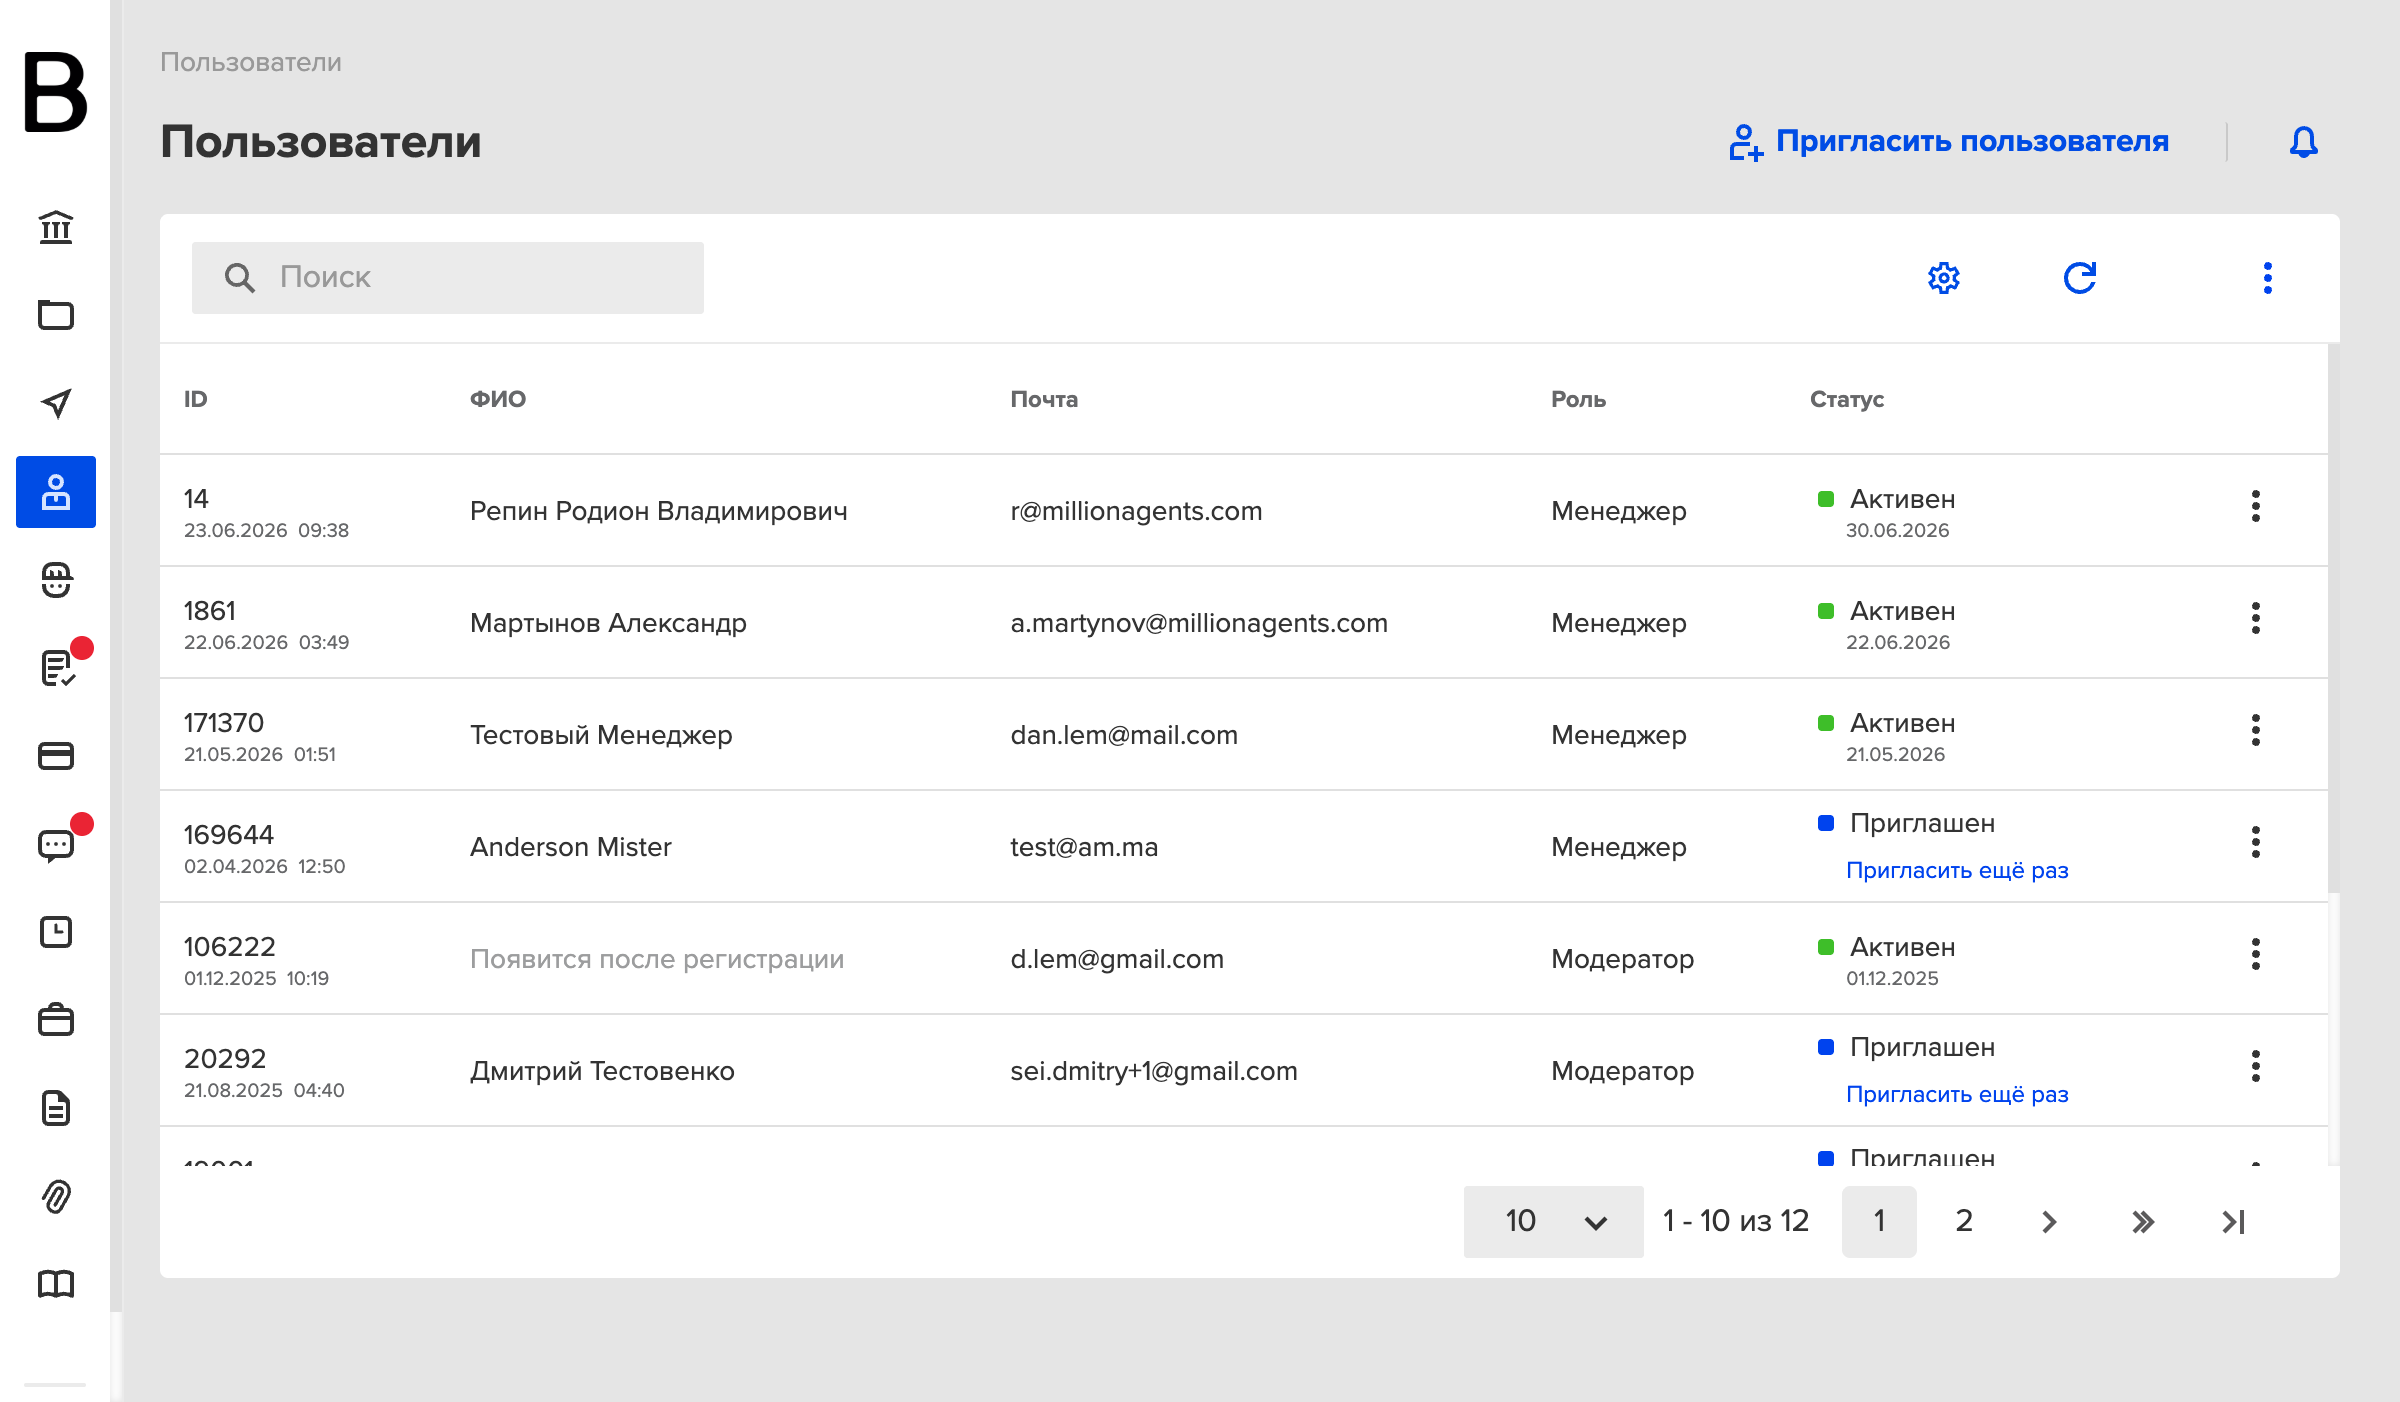Viewport: 2400px width, 1402px height.
Task: Click the ID column header
Action: click(x=196, y=399)
